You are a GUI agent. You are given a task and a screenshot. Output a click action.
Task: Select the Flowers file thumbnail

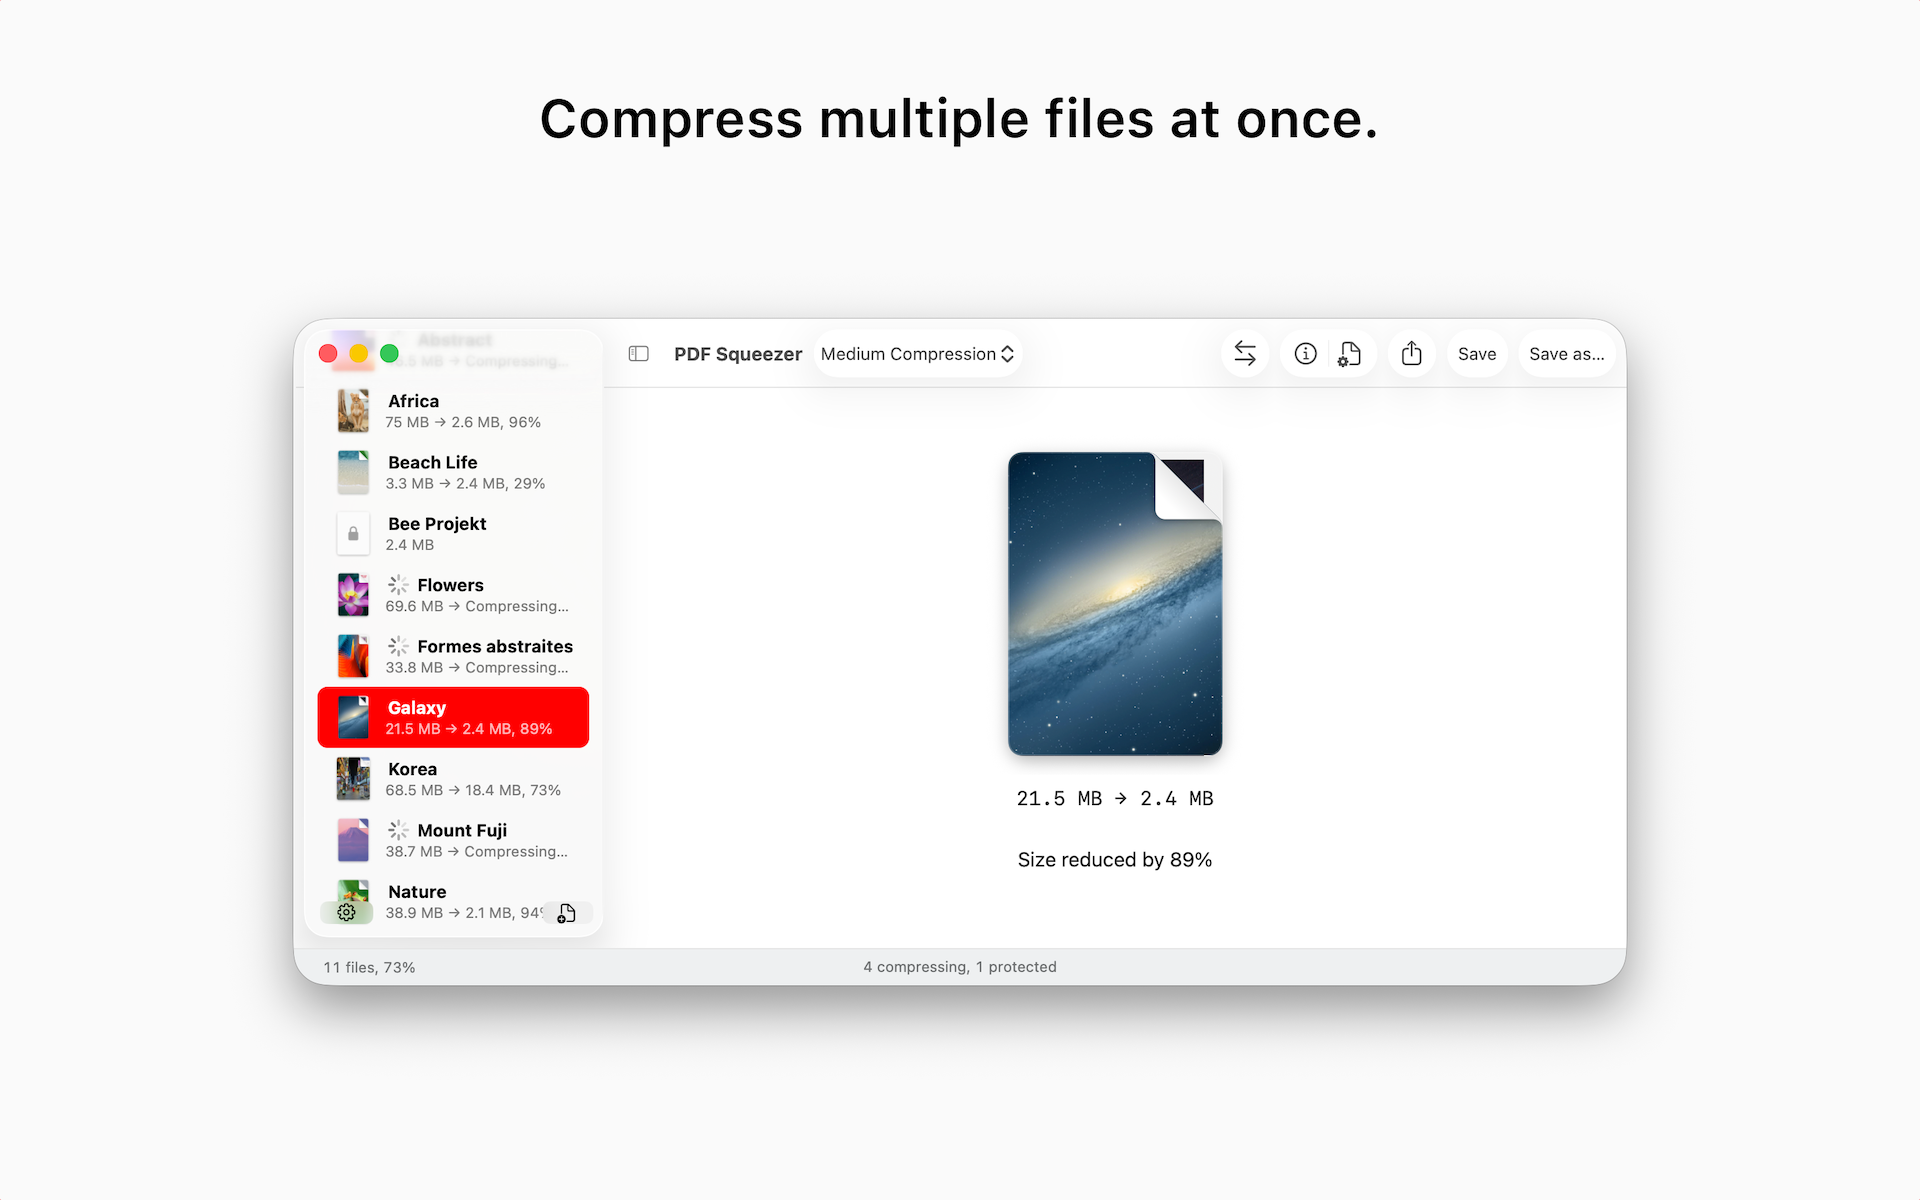[x=353, y=595]
